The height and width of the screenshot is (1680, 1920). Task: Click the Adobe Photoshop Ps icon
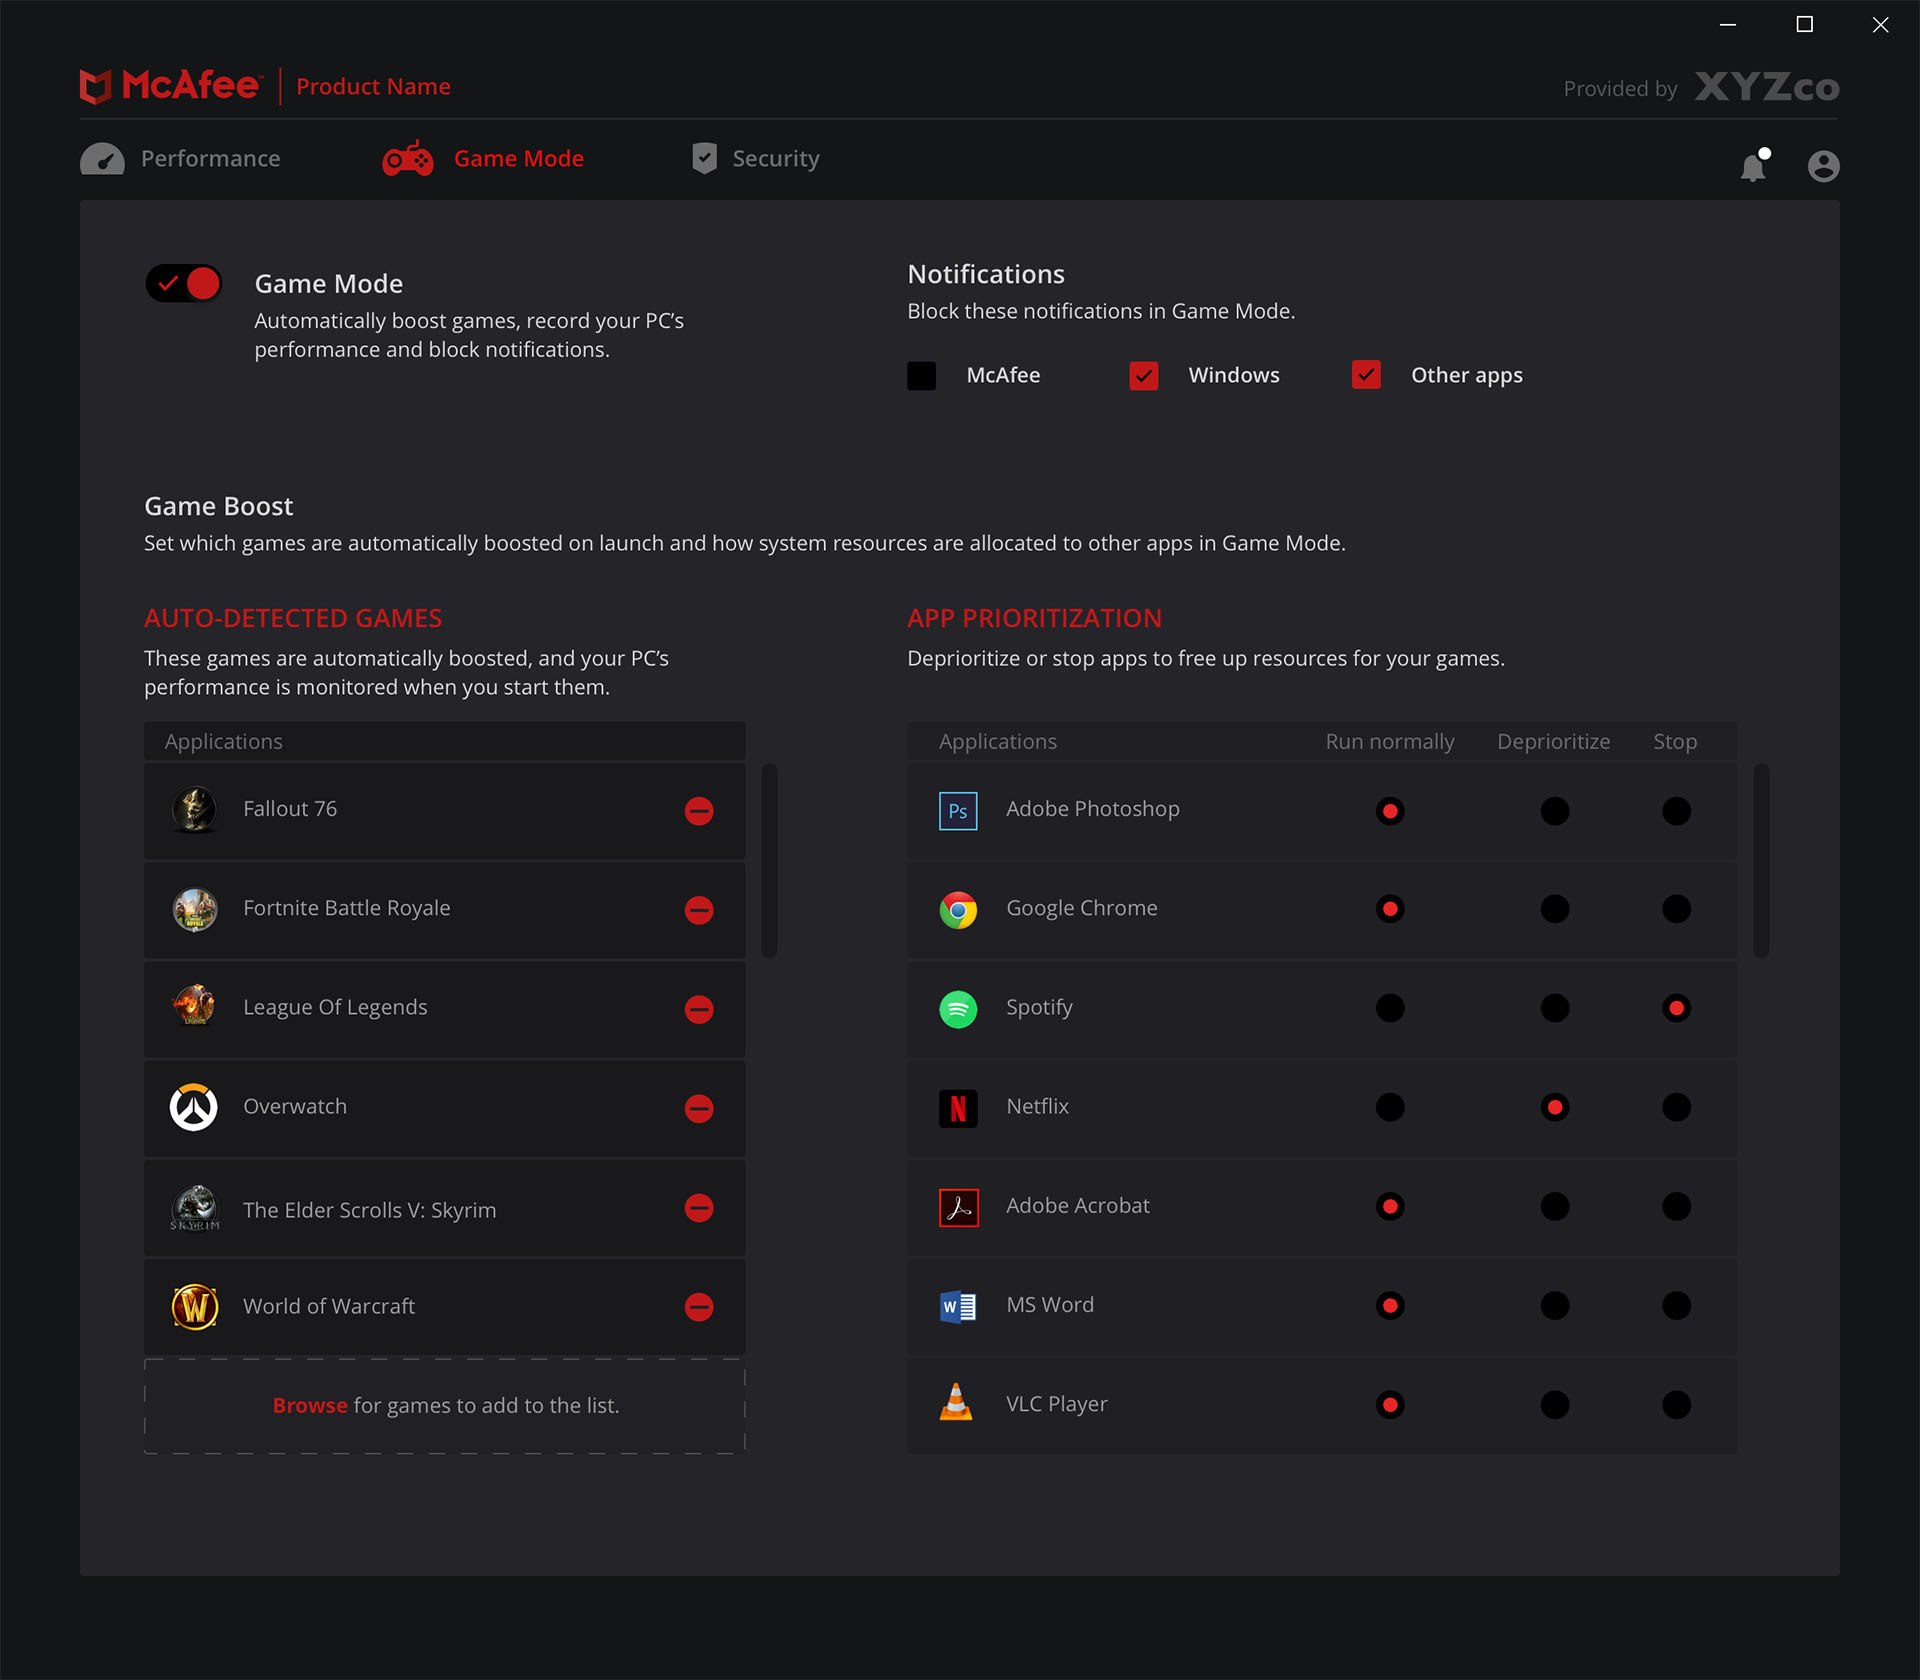958,811
